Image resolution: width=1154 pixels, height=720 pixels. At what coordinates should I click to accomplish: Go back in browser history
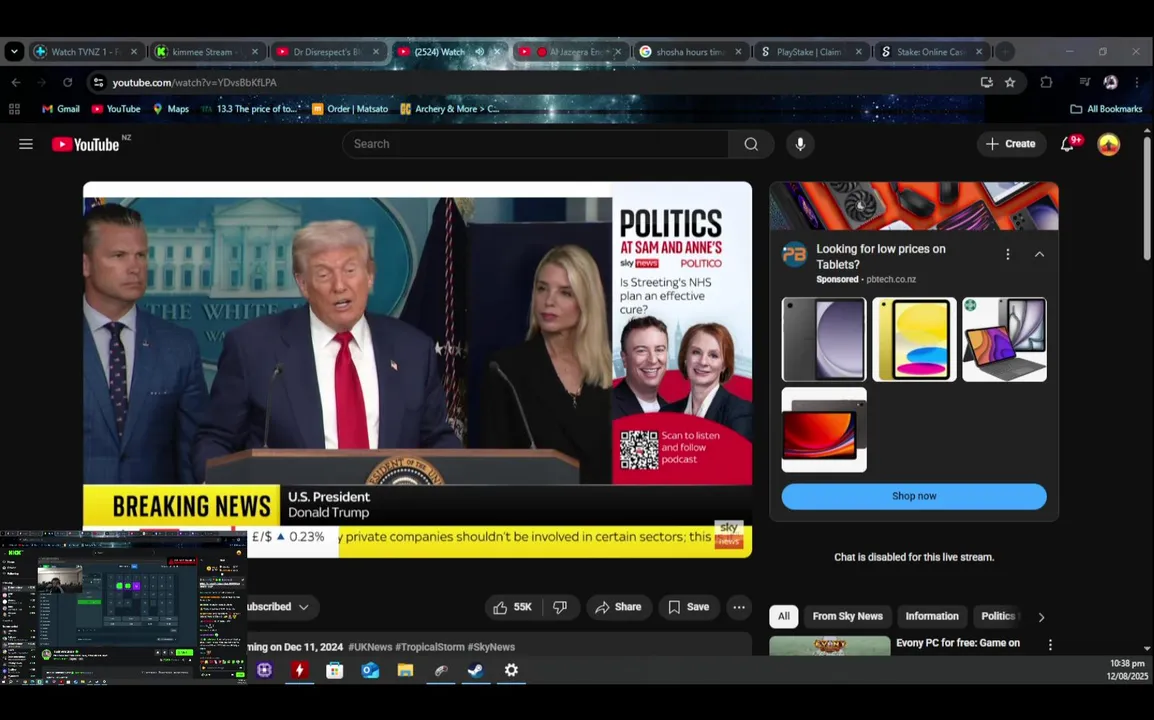[x=16, y=82]
